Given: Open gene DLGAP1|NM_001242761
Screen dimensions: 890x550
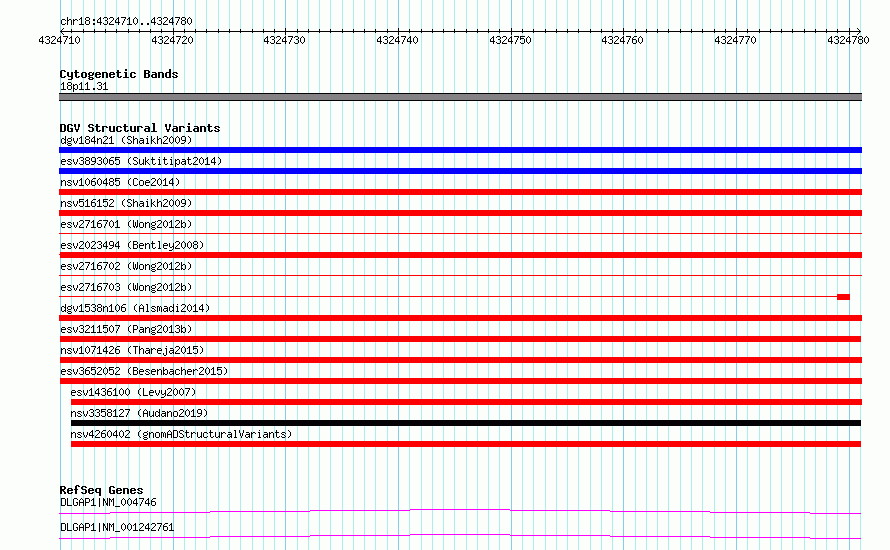Looking at the screenshot, I should 117,527.
